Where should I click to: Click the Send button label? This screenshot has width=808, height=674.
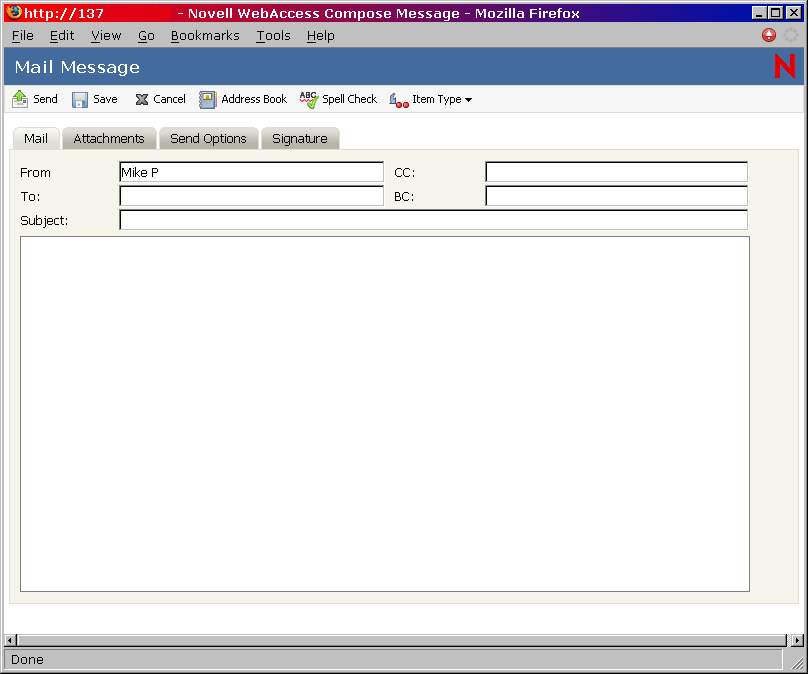(45, 99)
